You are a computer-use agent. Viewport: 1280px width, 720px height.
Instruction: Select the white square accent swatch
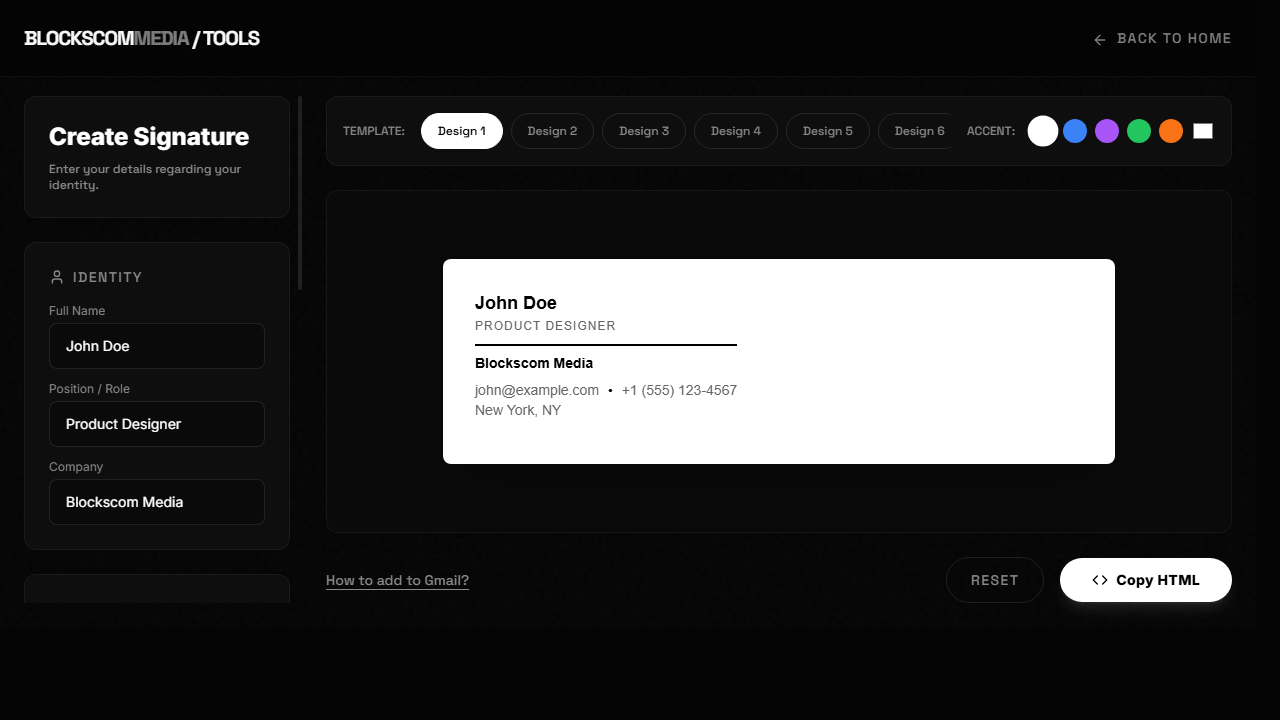pyautogui.click(x=1202, y=130)
